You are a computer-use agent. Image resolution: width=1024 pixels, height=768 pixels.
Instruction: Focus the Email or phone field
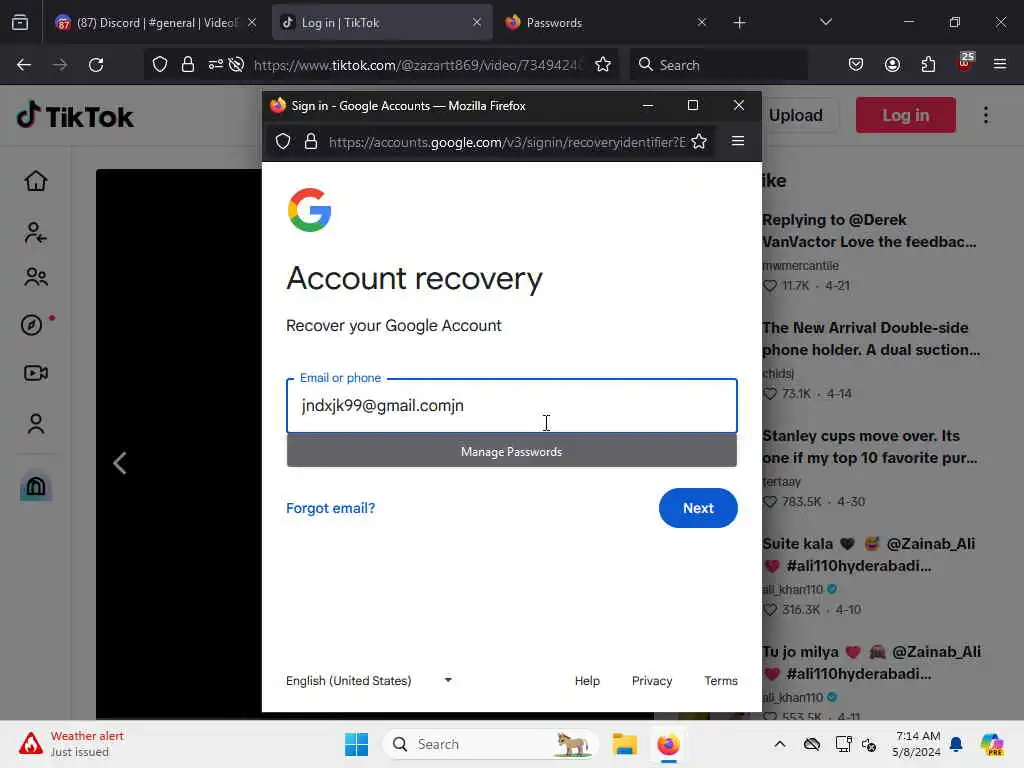pyautogui.click(x=512, y=406)
